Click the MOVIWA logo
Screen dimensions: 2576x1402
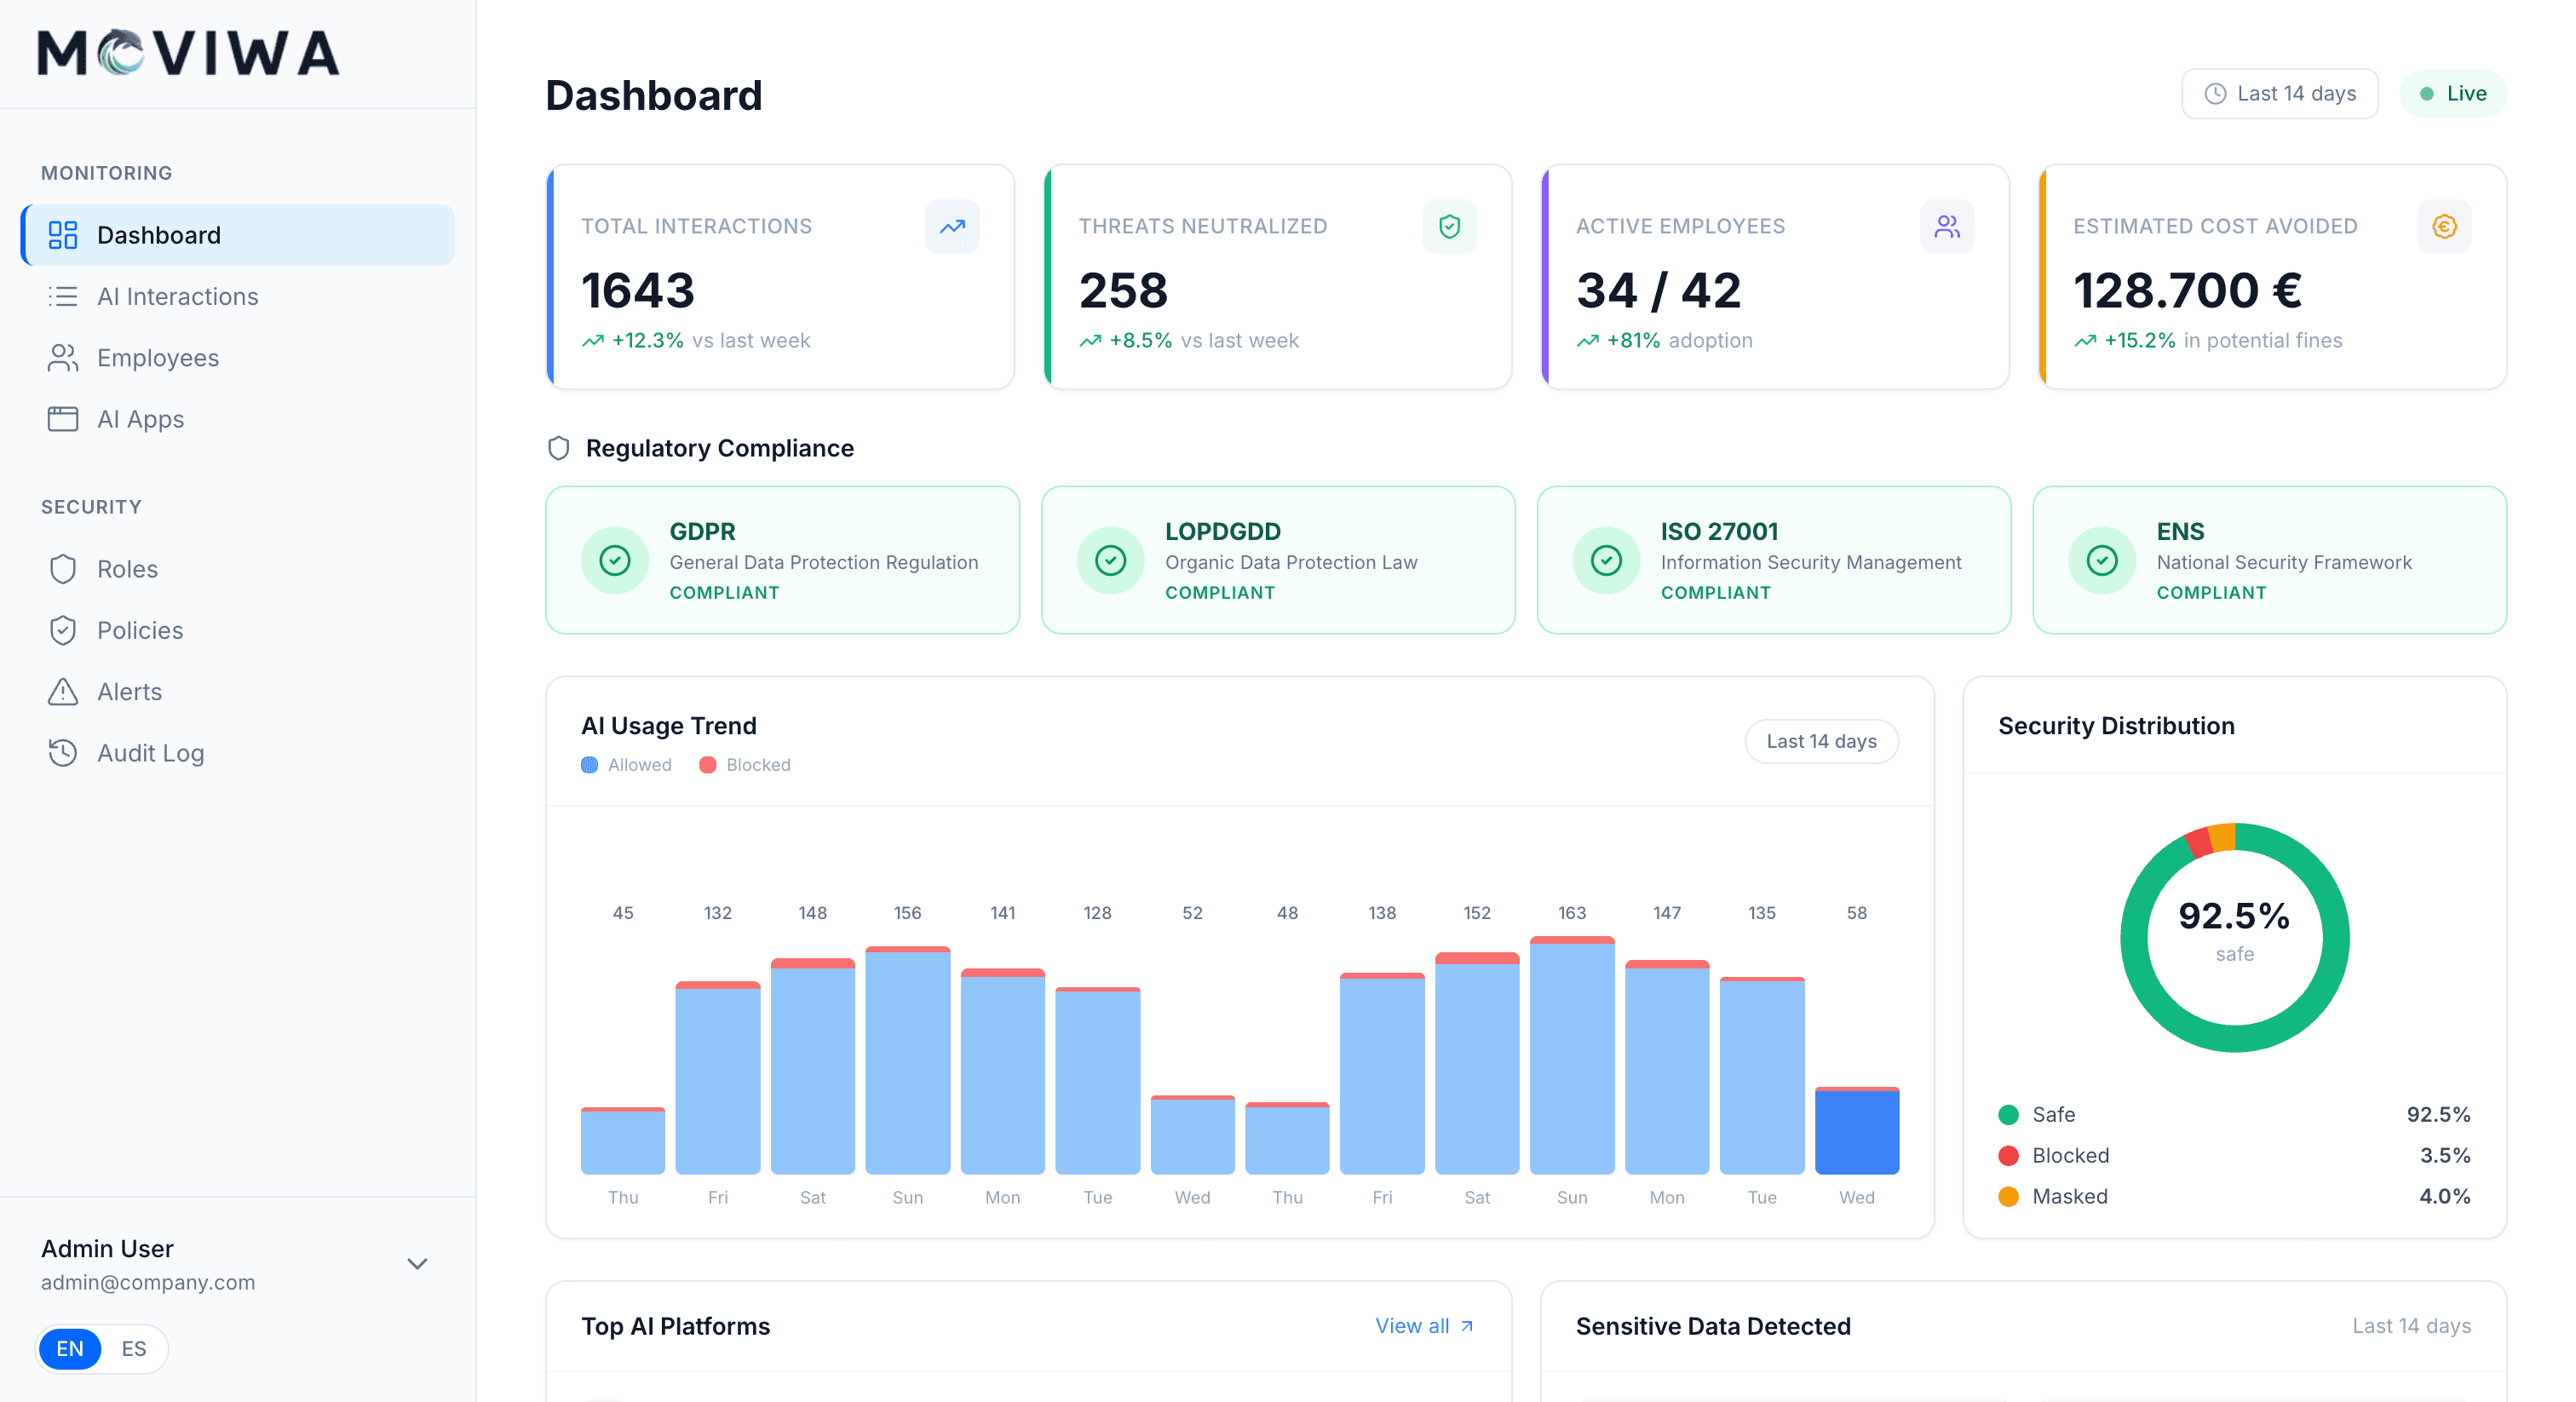click(x=188, y=53)
